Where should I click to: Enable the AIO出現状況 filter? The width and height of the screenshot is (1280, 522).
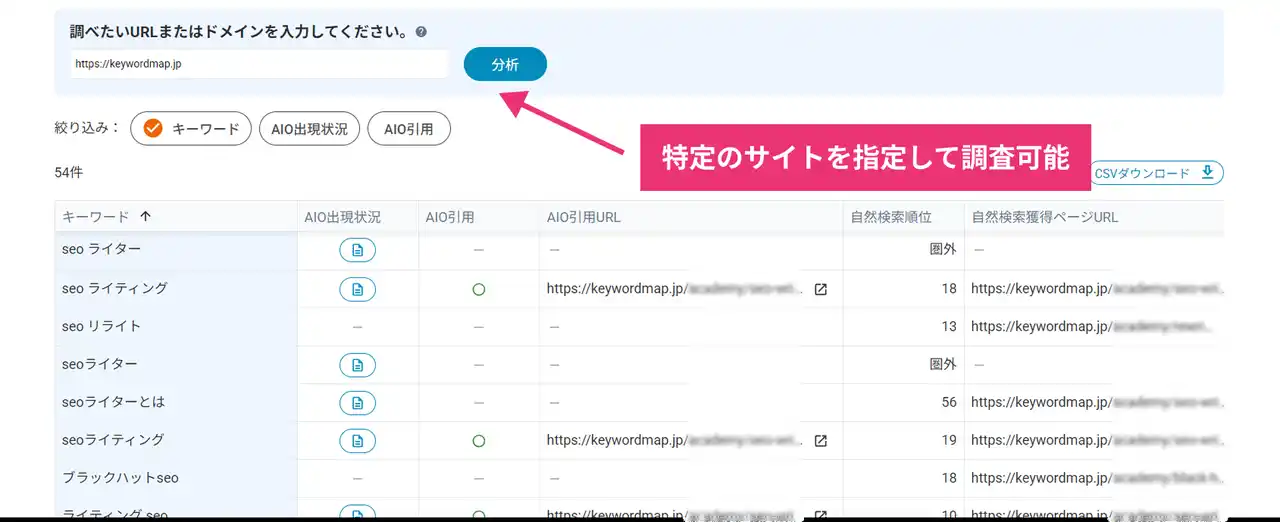point(309,129)
